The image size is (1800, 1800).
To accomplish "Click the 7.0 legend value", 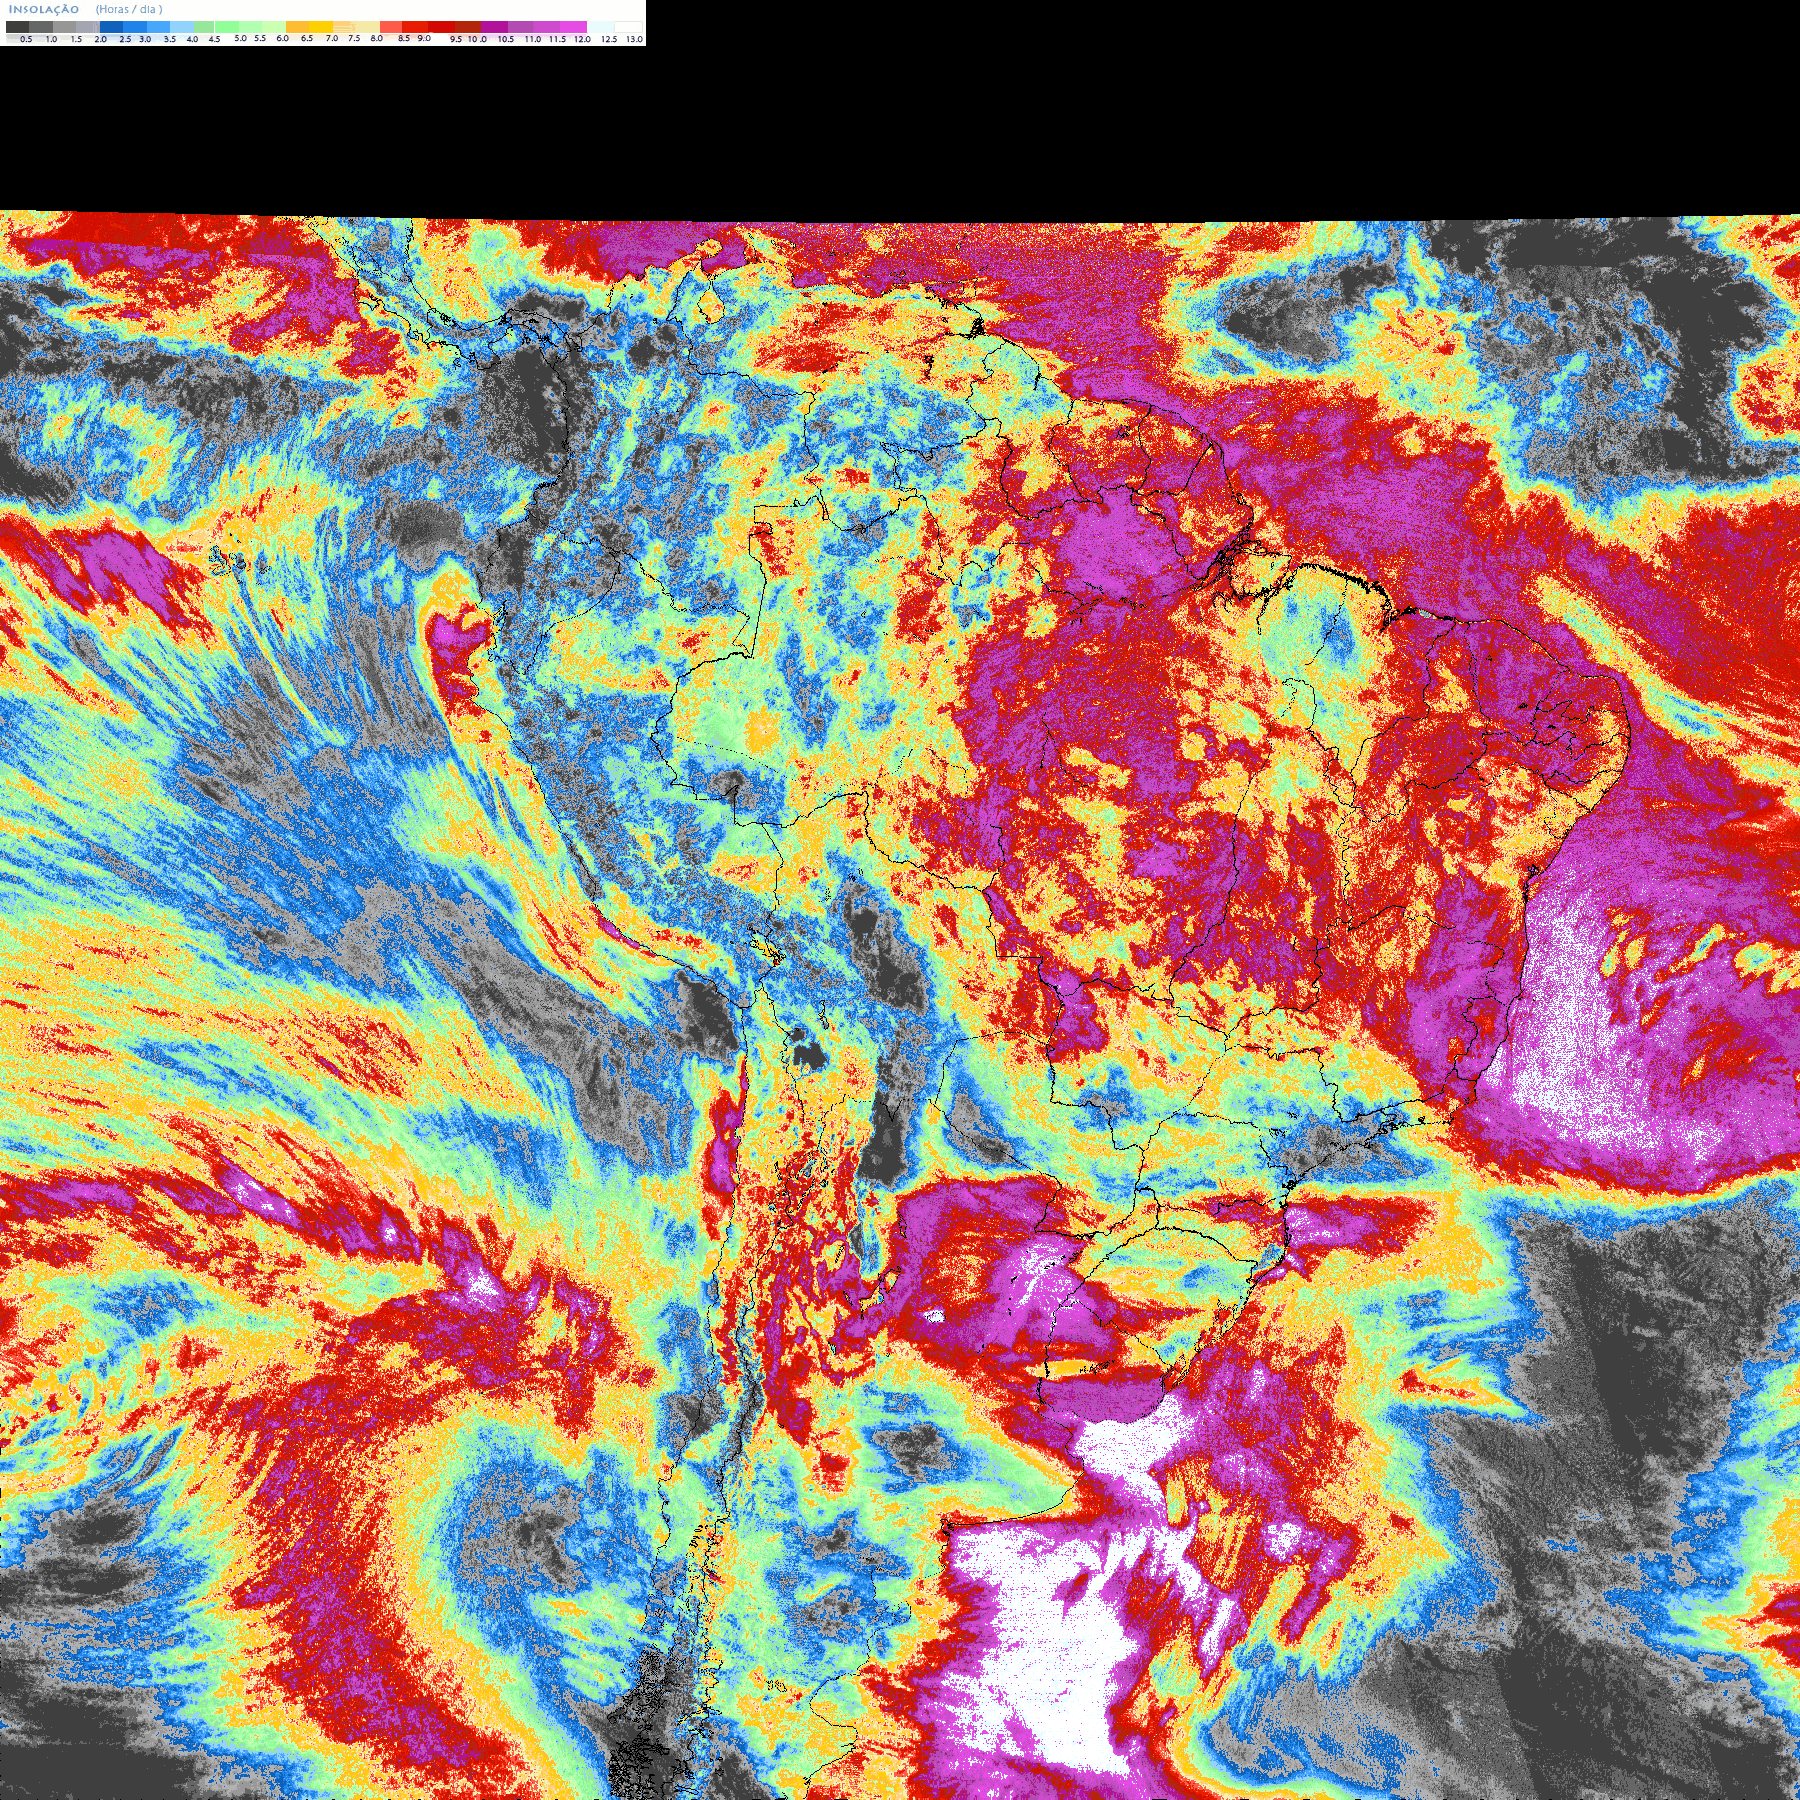I will 332,38.
